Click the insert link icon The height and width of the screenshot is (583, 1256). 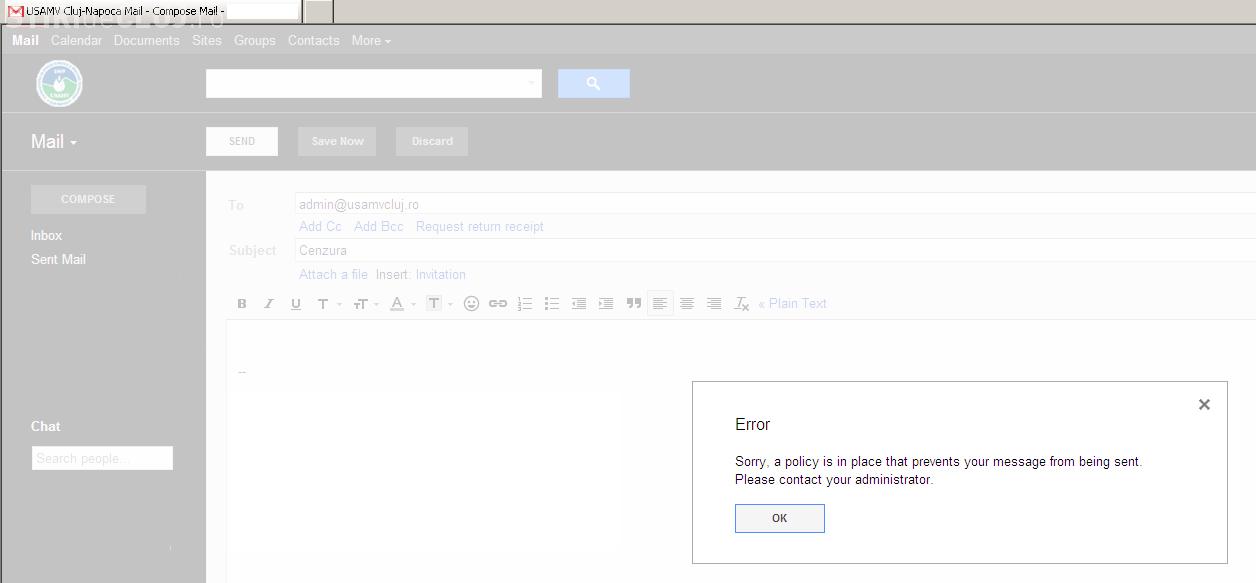pos(498,304)
